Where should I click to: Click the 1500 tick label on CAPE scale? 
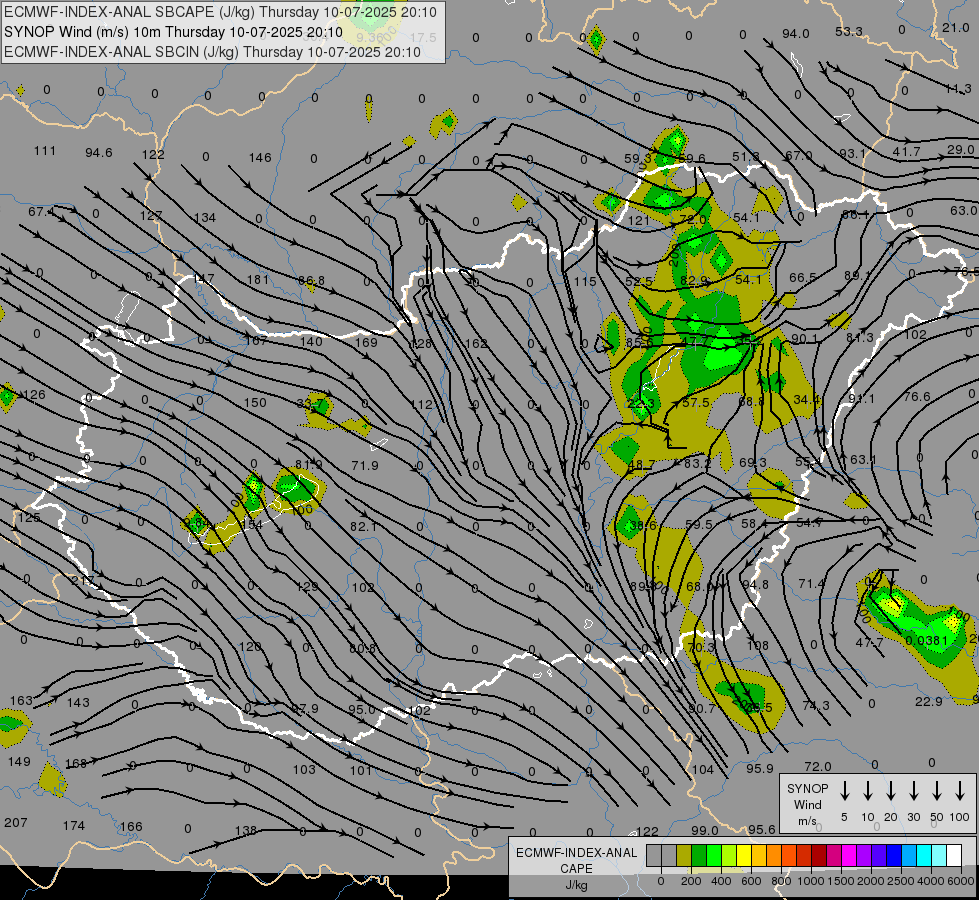coord(840,881)
